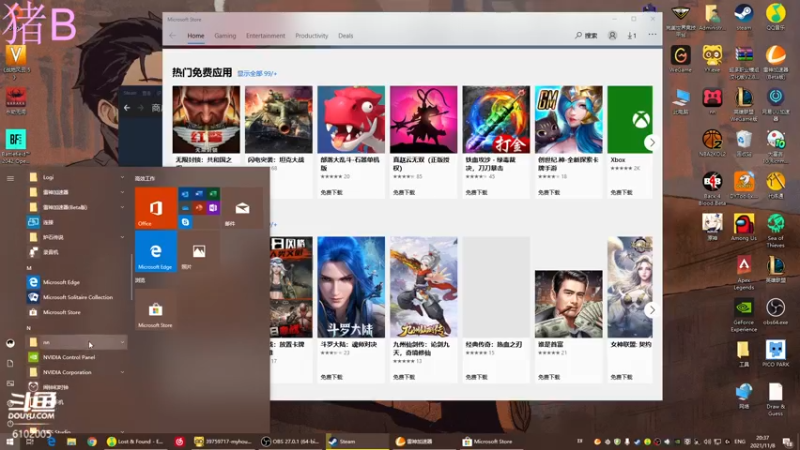
Task: Switch to the Deals tab in Microsoft Store
Action: coord(345,36)
